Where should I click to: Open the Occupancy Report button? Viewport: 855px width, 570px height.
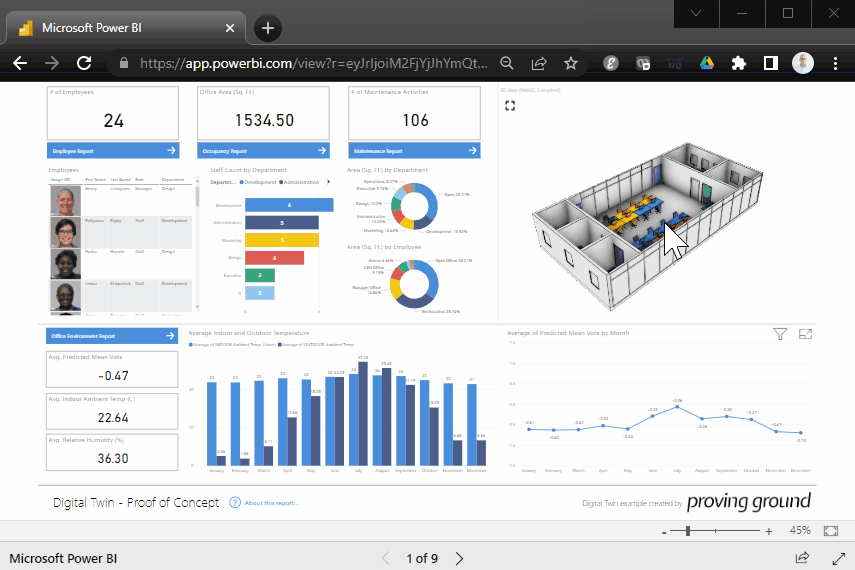pyautogui.click(x=263, y=151)
